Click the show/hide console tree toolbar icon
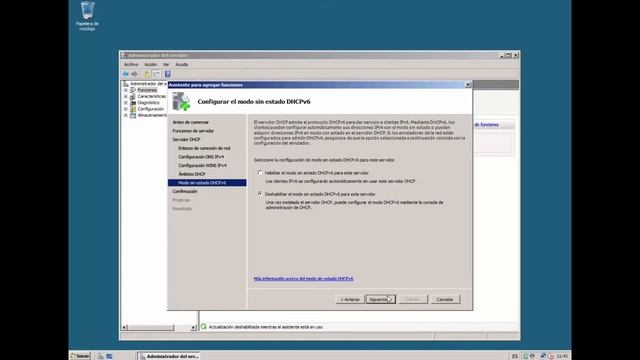The height and width of the screenshot is (360, 640). tap(156, 74)
